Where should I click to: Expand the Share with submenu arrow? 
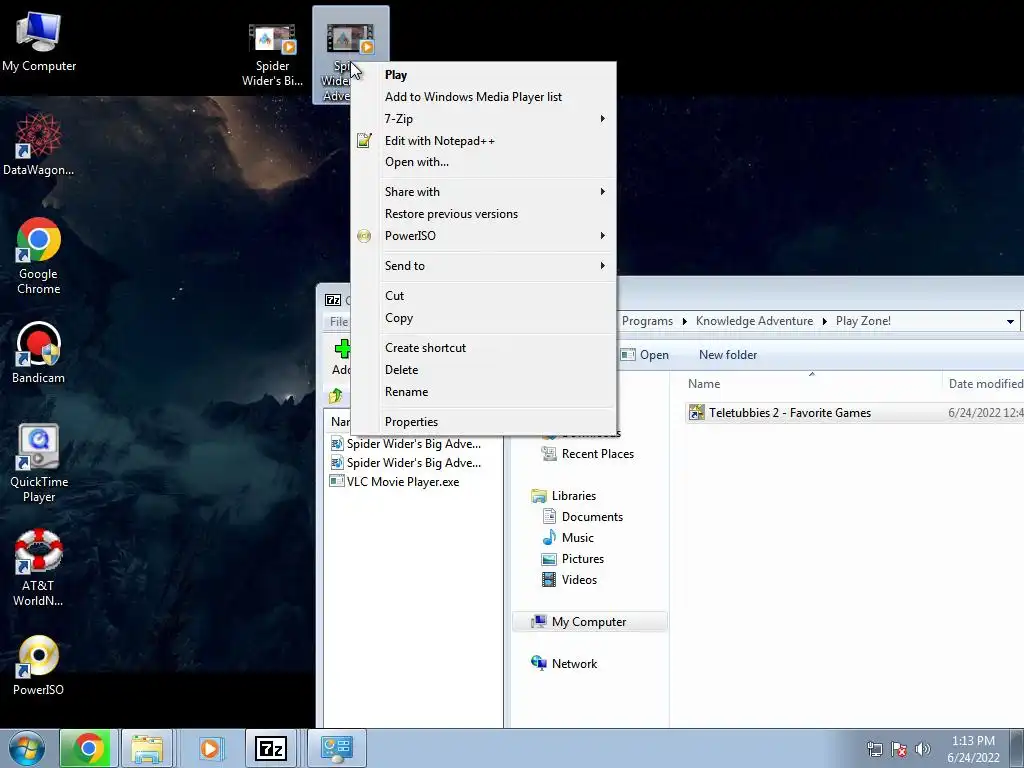[x=602, y=192]
